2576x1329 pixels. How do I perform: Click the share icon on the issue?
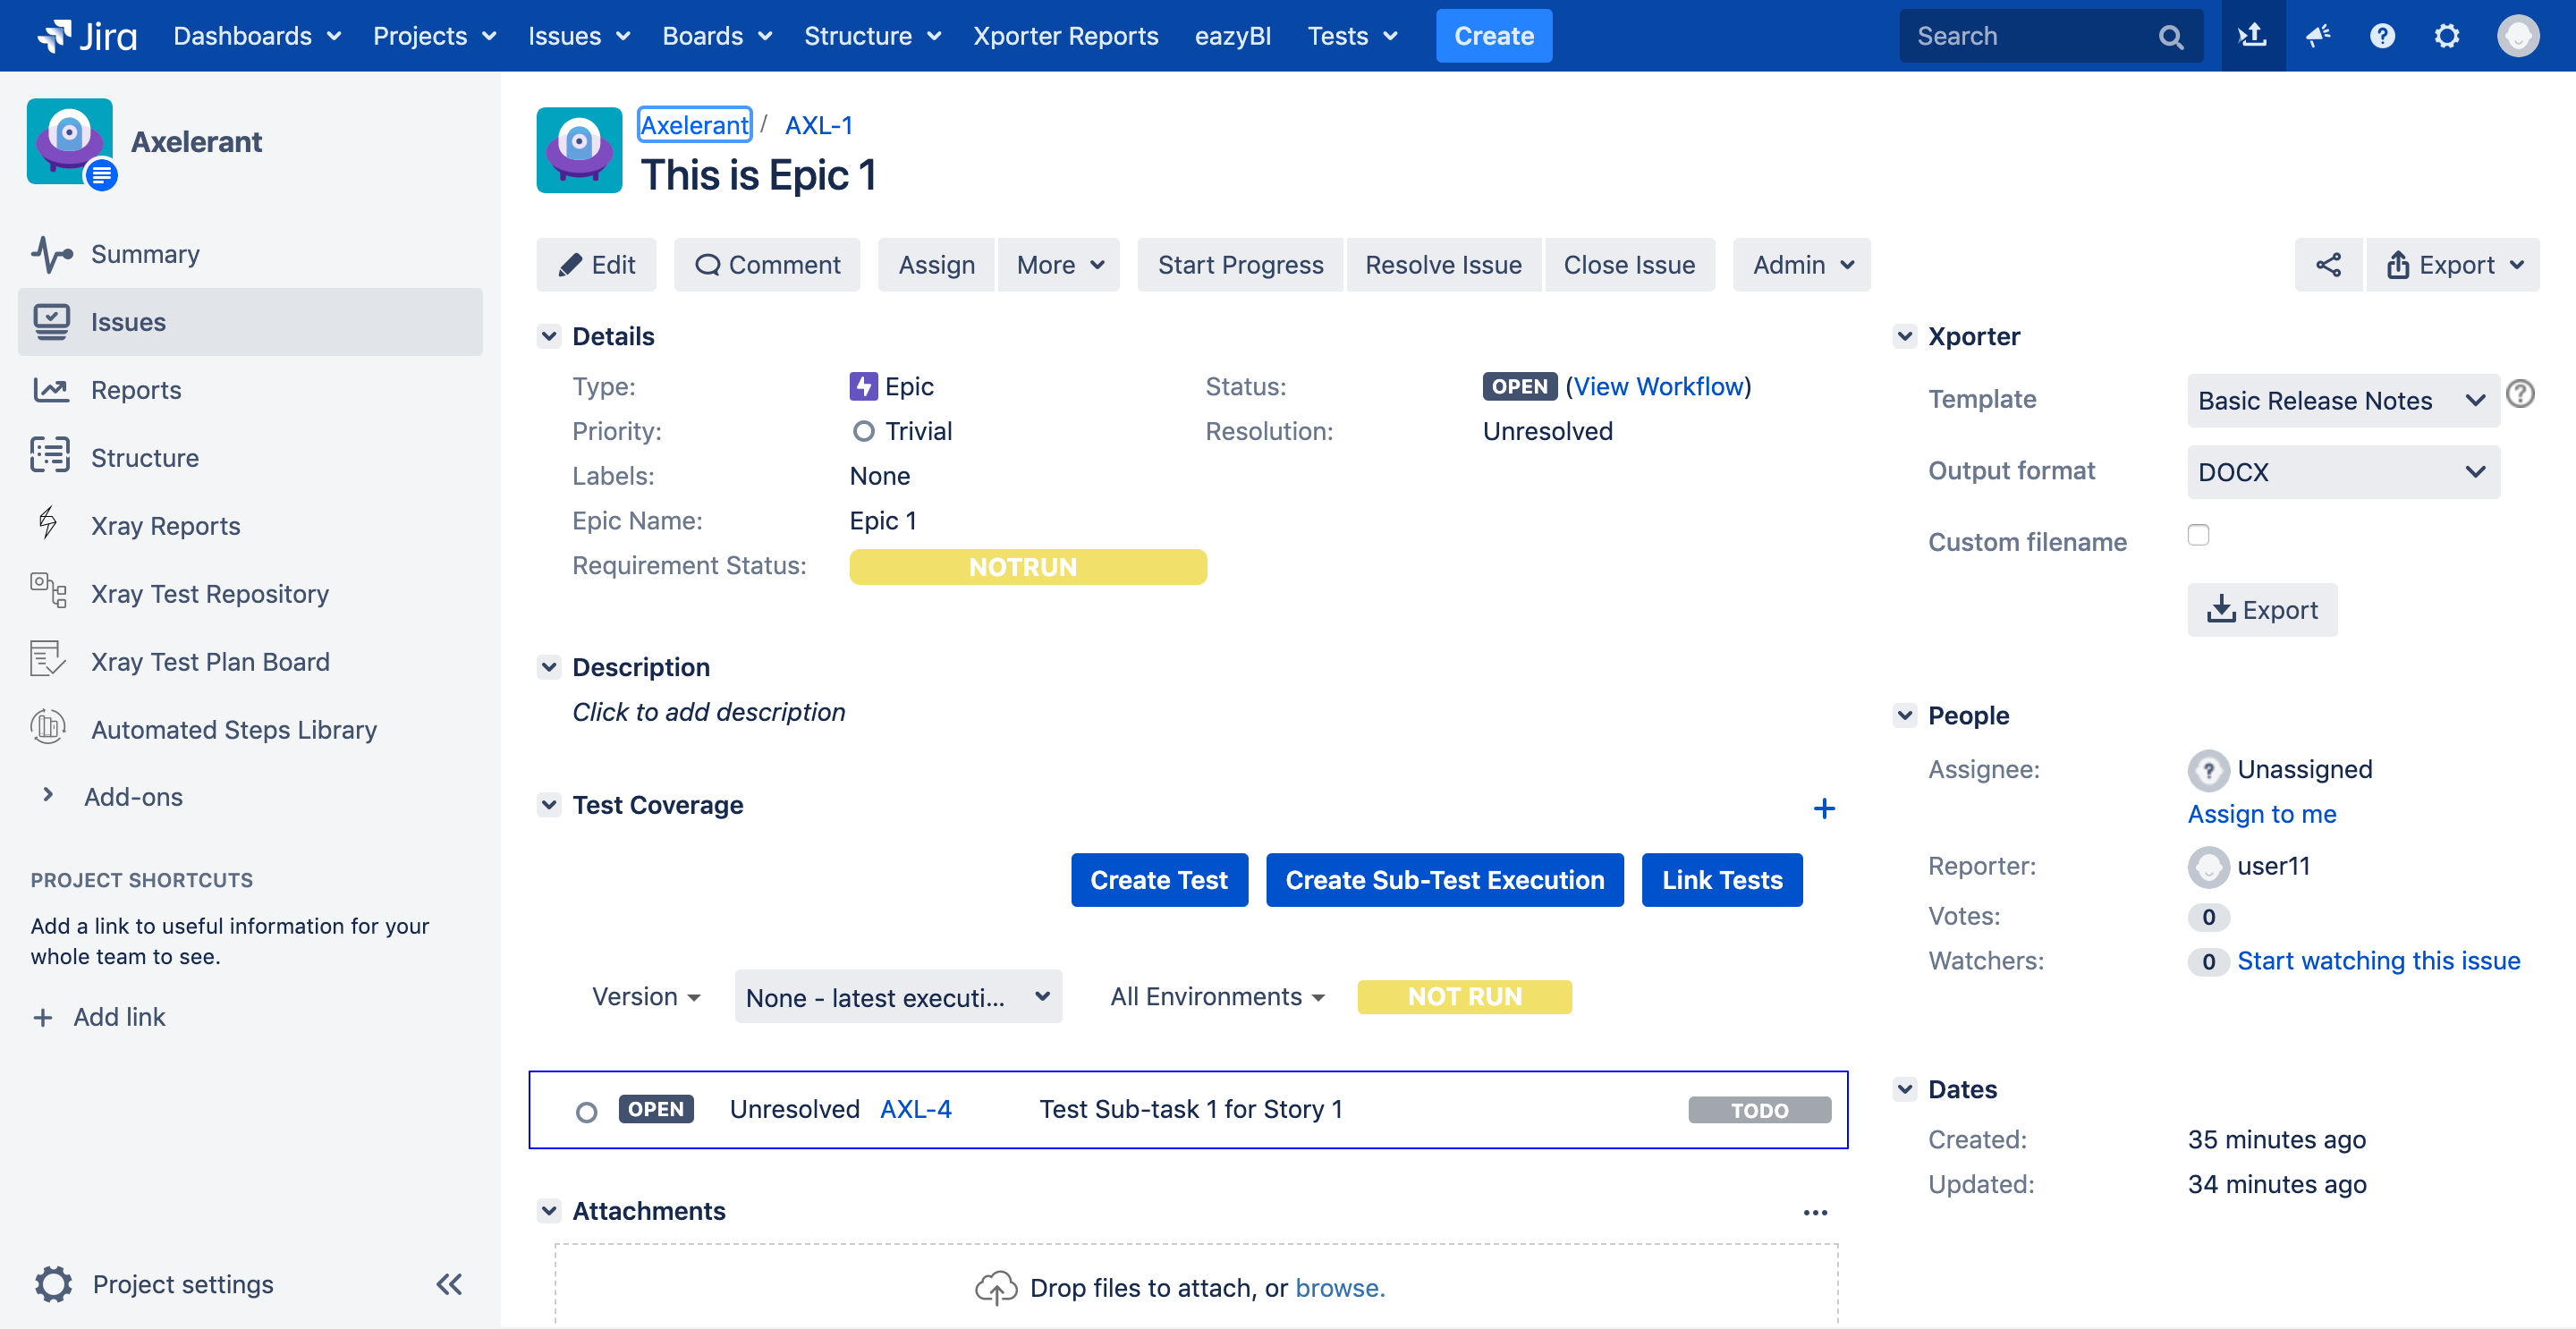(x=2328, y=263)
